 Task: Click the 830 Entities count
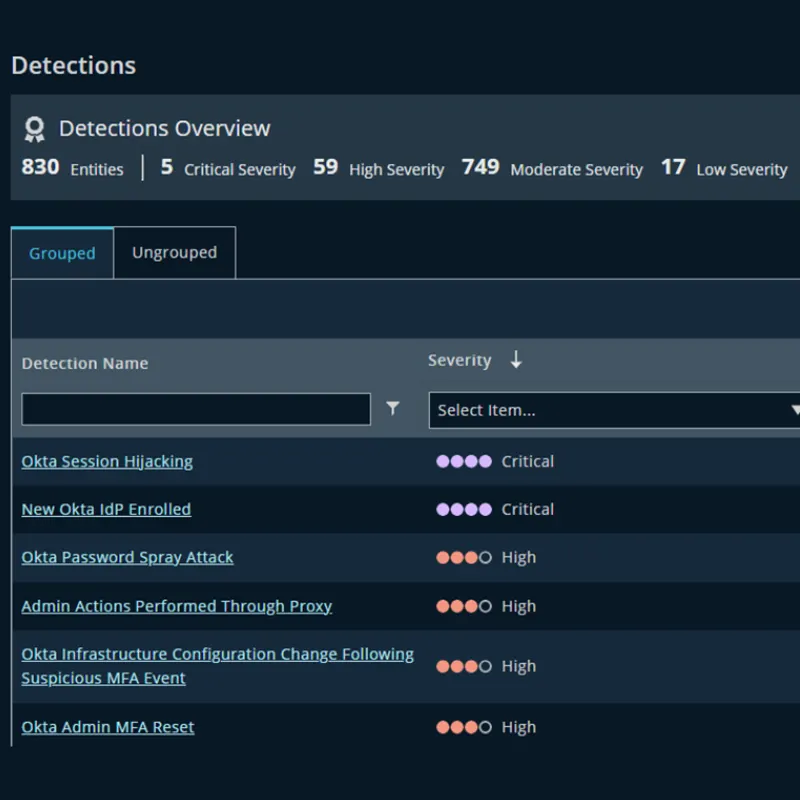pos(72,167)
